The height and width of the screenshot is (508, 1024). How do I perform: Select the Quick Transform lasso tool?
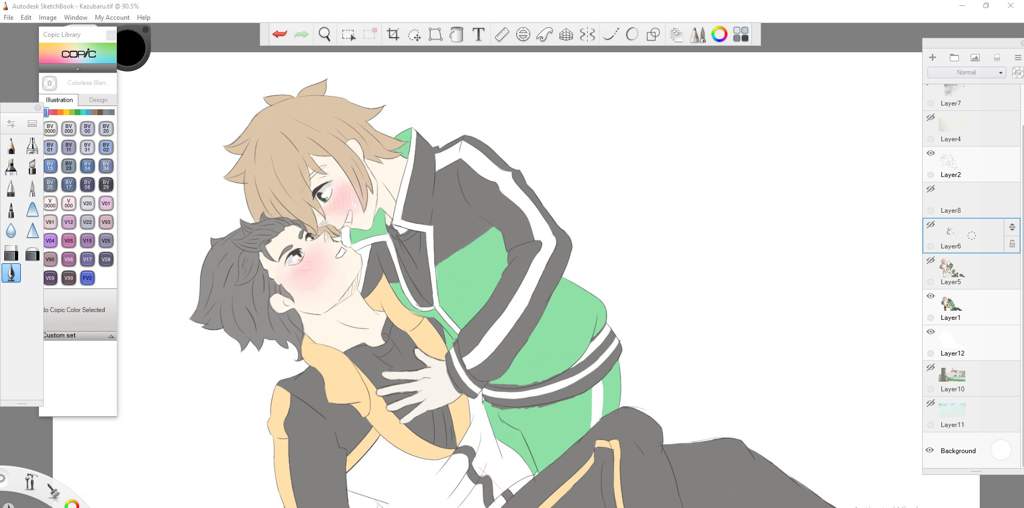click(x=414, y=35)
